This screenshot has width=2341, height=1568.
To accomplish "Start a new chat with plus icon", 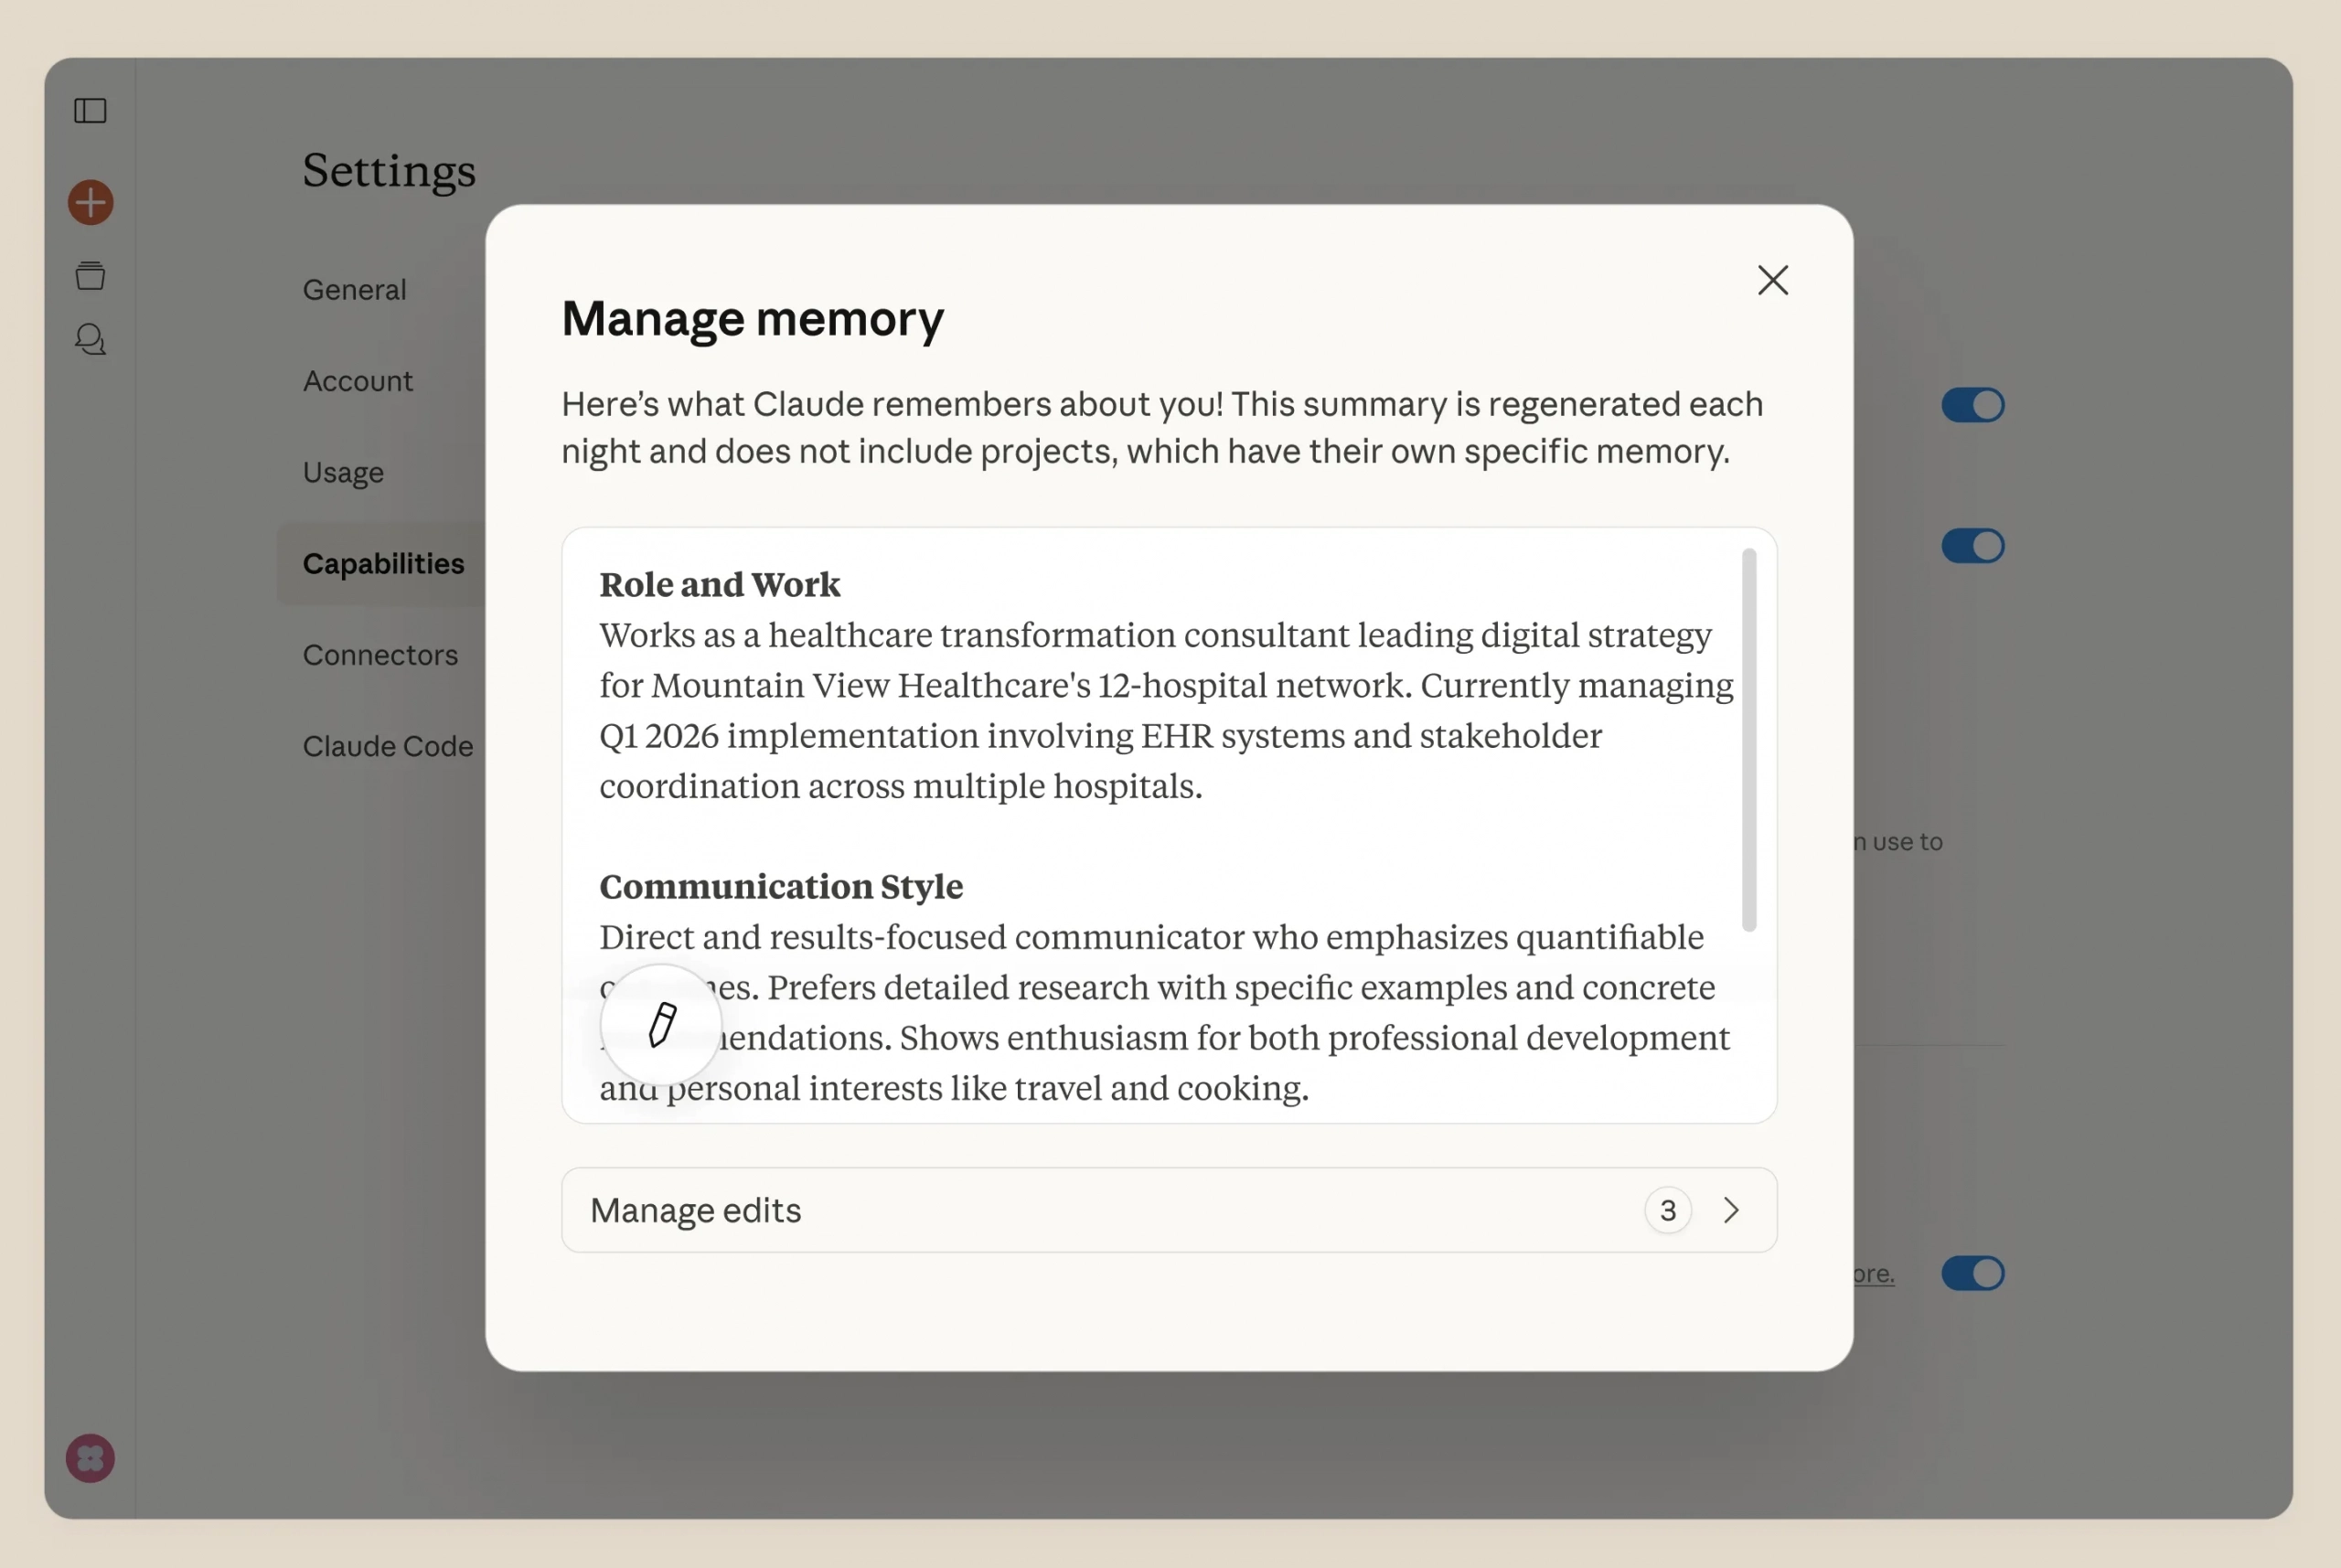I will pyautogui.click(x=90, y=203).
